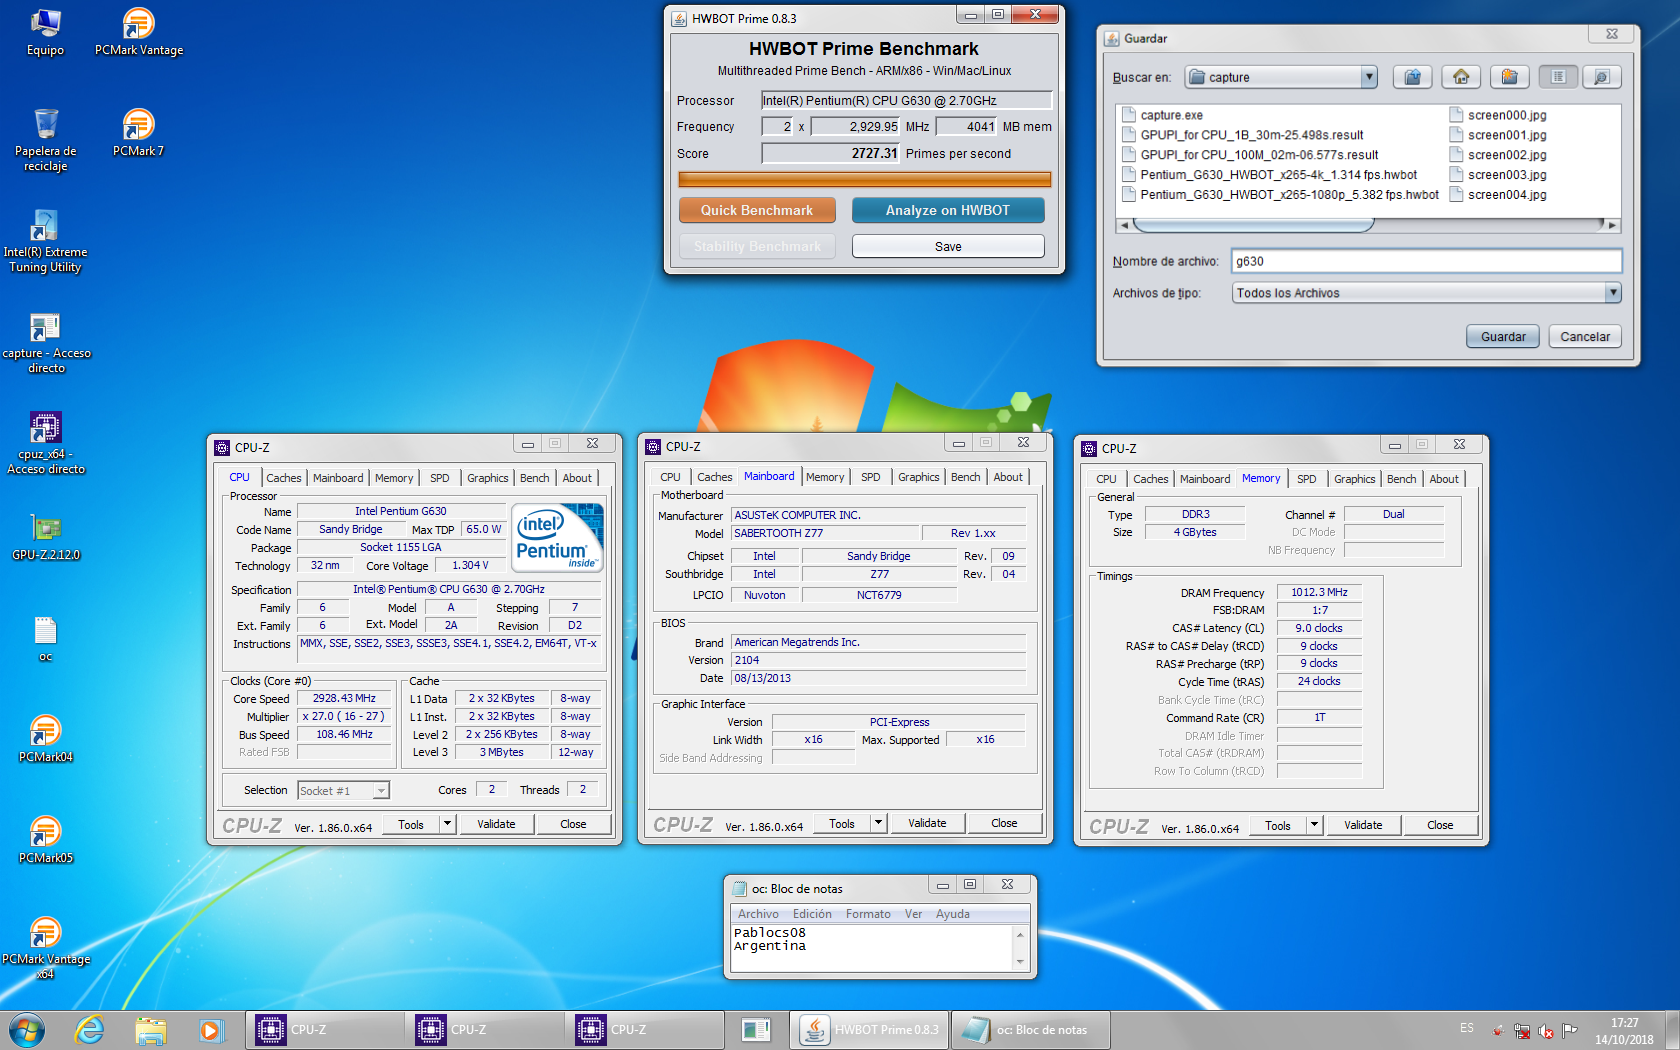The image size is (1680, 1050).
Task: Click the network tray icon
Action: 1522,1030
